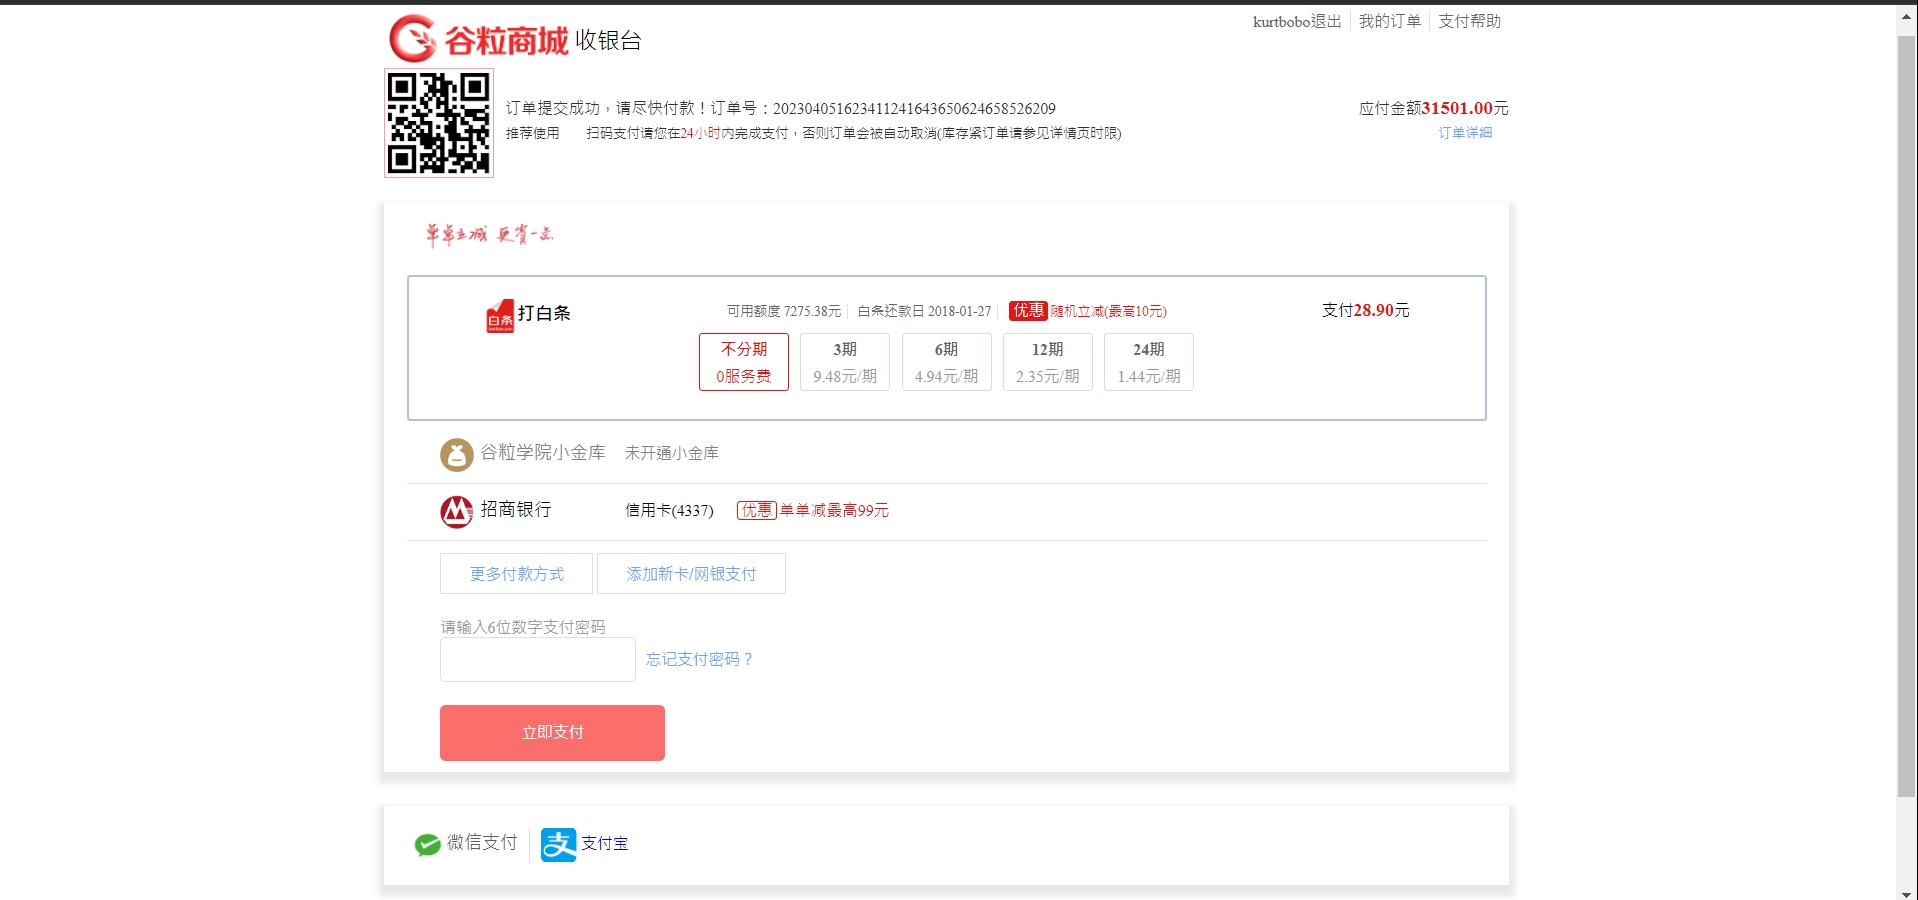Focus the 6-digit payment password field
The height and width of the screenshot is (900, 1918).
(538, 660)
